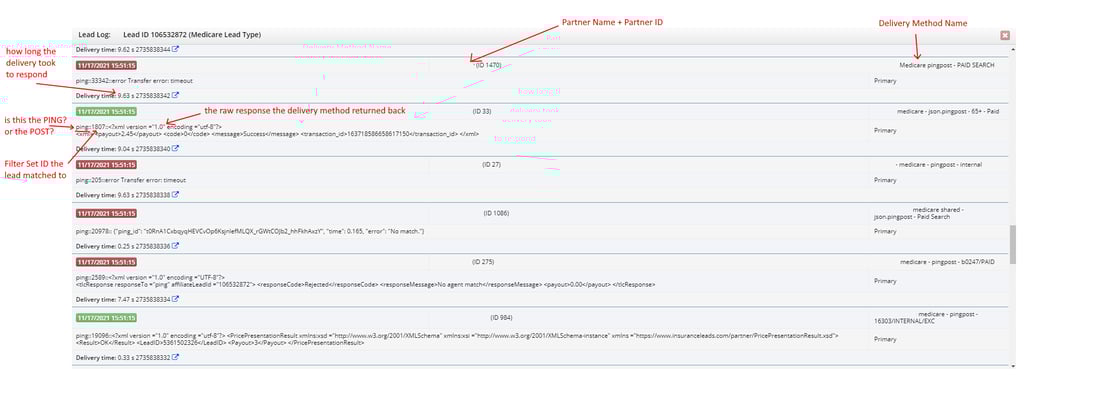The image size is (1106, 400).
Task: Open external link icon beside 2735838336
Action: pos(176,246)
